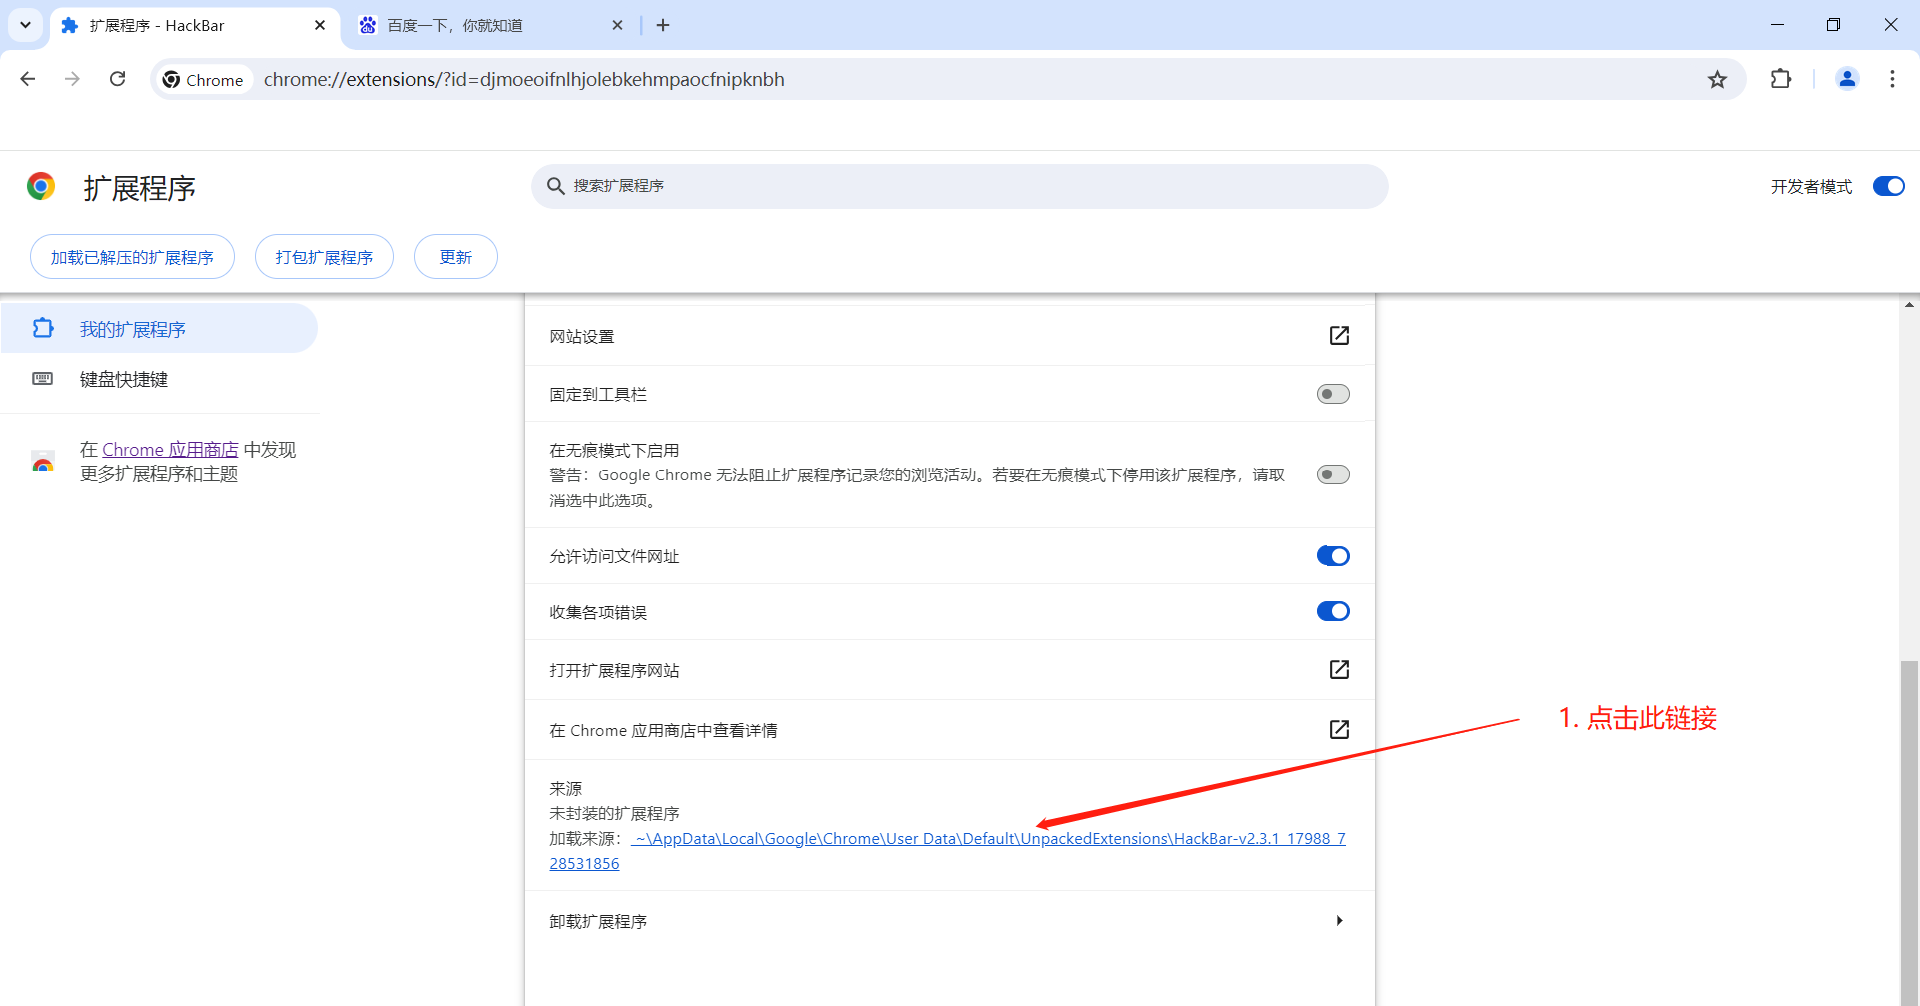Click the 网站设置 label
Viewport: 1920px width, 1006px height.
pyautogui.click(x=581, y=337)
